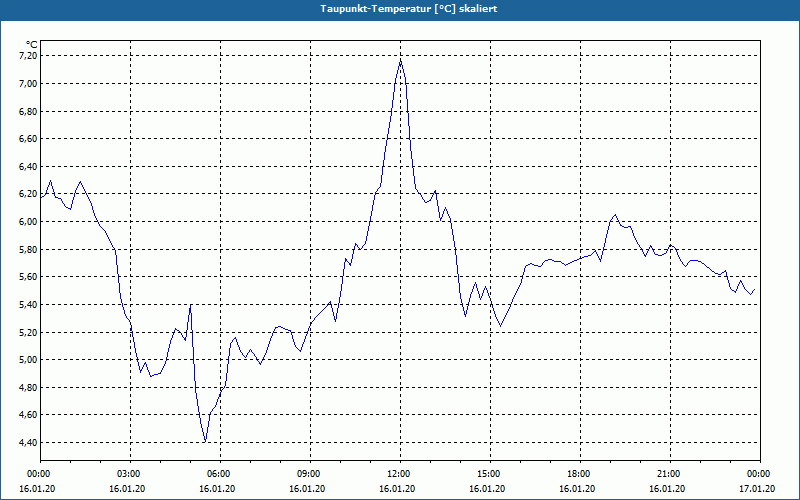800x500 pixels.
Task: Select the 7,20 y-axis label
Action: pyautogui.click(x=28, y=56)
